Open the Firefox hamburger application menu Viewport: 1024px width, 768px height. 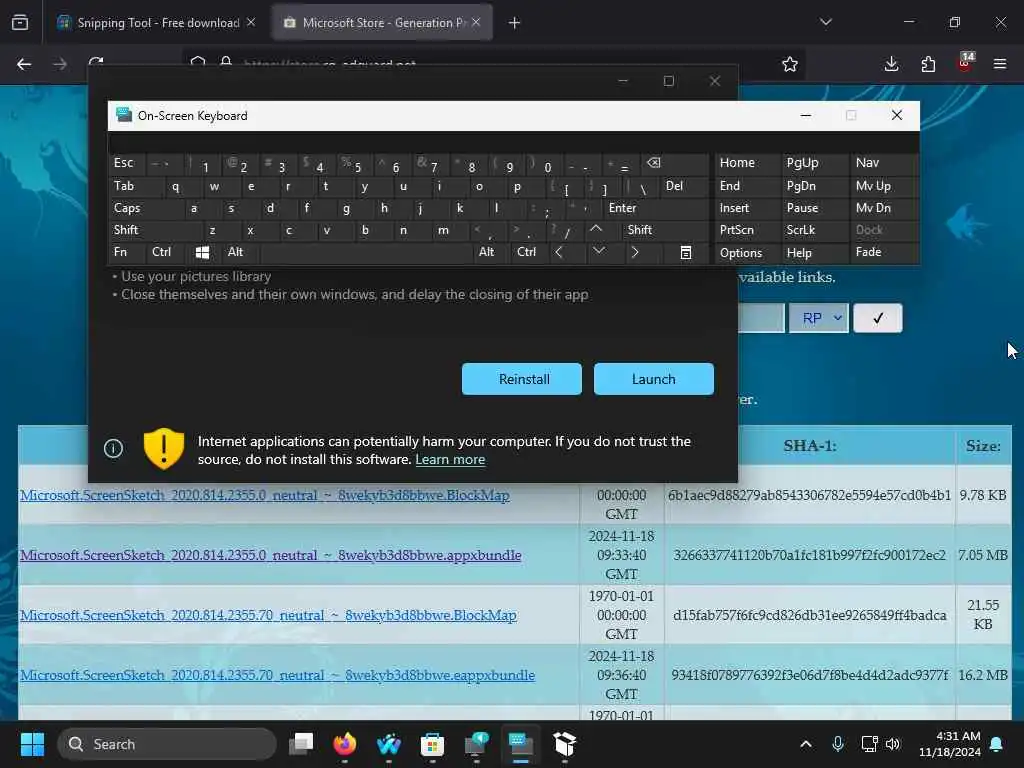pos(1000,64)
